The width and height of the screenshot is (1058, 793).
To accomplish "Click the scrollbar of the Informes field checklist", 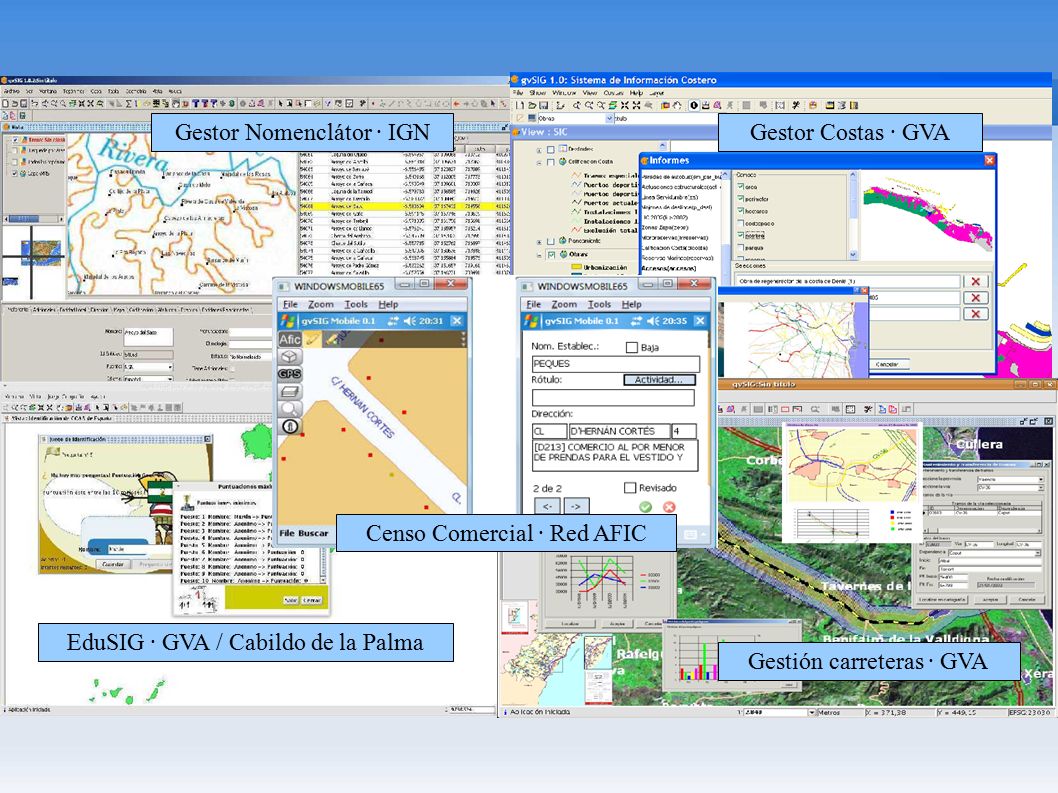I will 853,215.
